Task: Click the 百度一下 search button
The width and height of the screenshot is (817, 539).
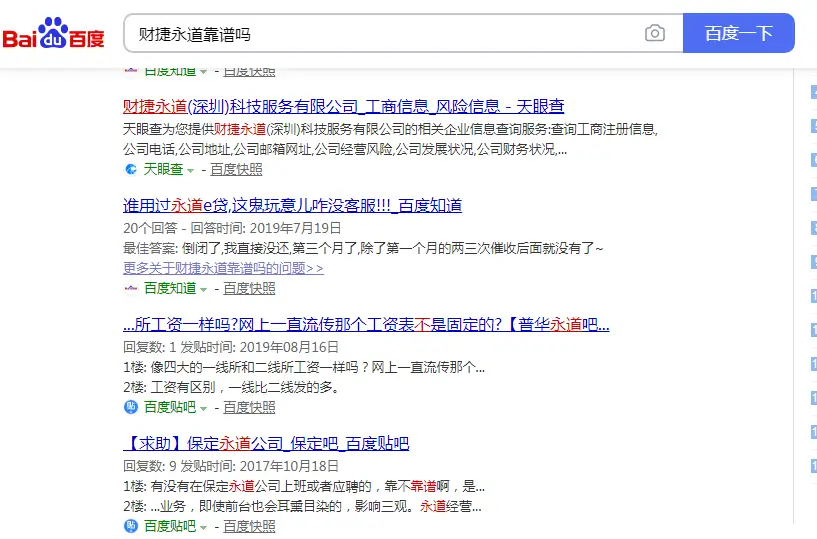Action: click(x=738, y=33)
